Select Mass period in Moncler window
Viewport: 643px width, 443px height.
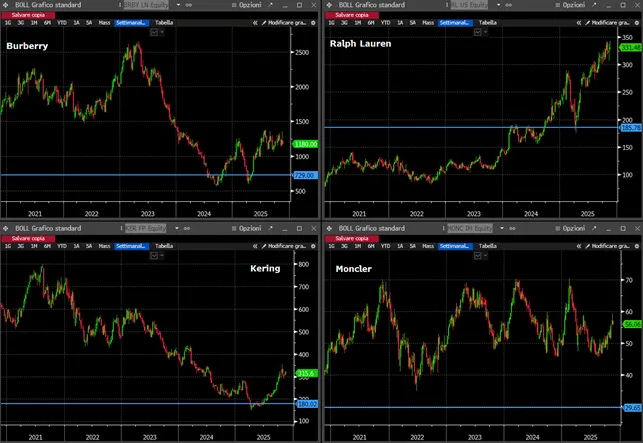(x=428, y=246)
